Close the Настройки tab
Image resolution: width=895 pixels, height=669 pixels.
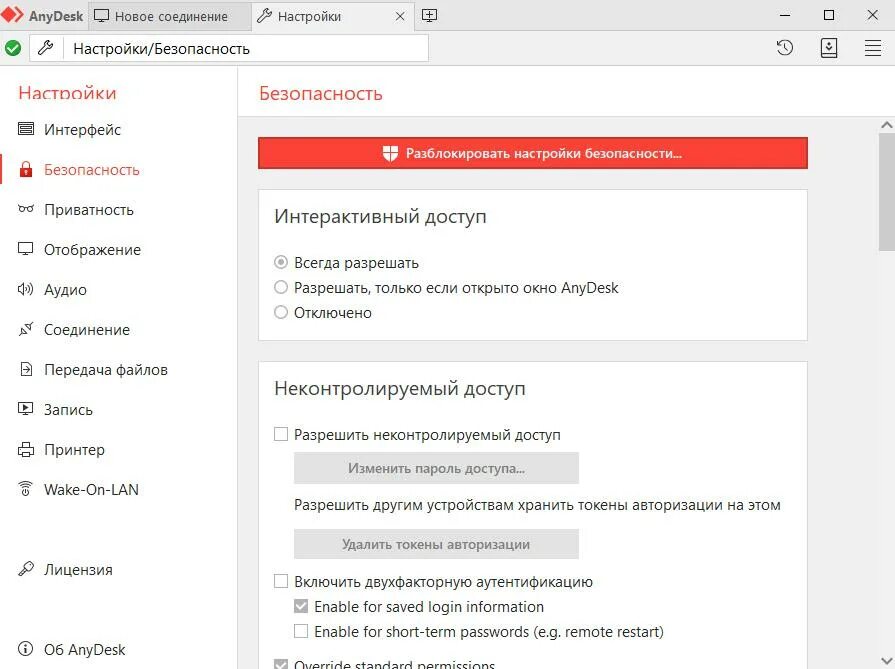(x=400, y=17)
